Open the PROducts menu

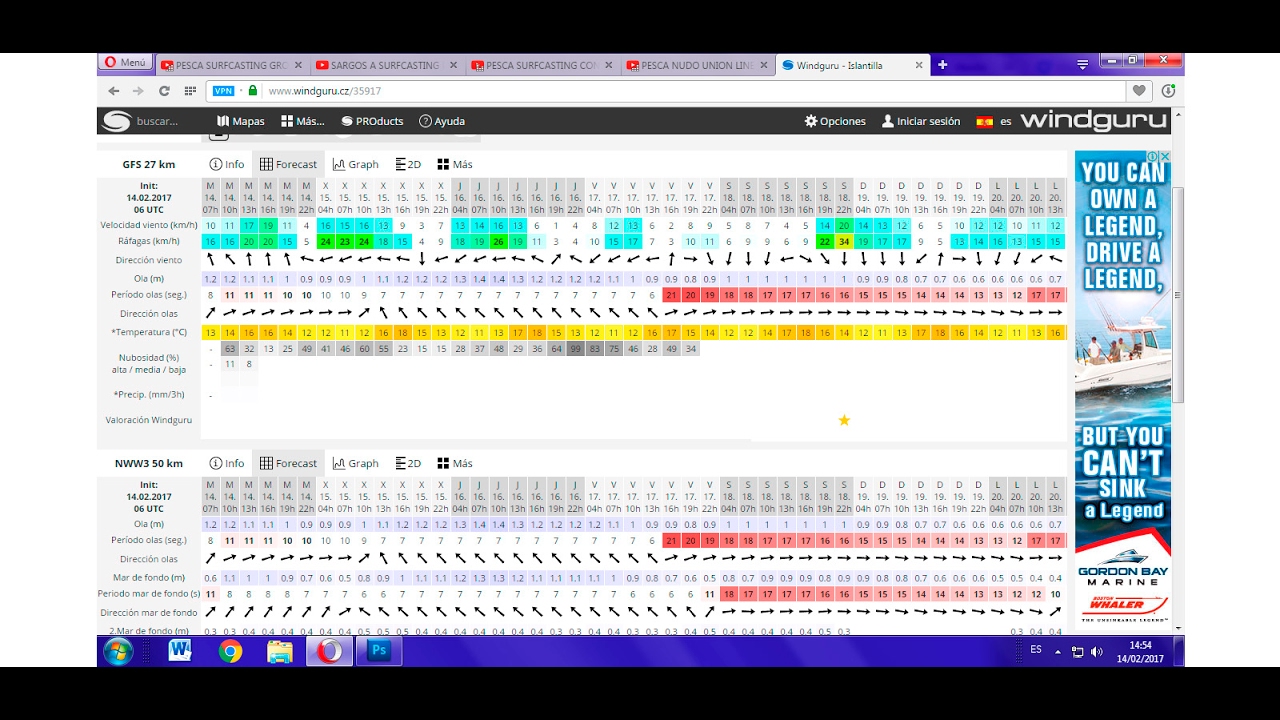(372, 121)
